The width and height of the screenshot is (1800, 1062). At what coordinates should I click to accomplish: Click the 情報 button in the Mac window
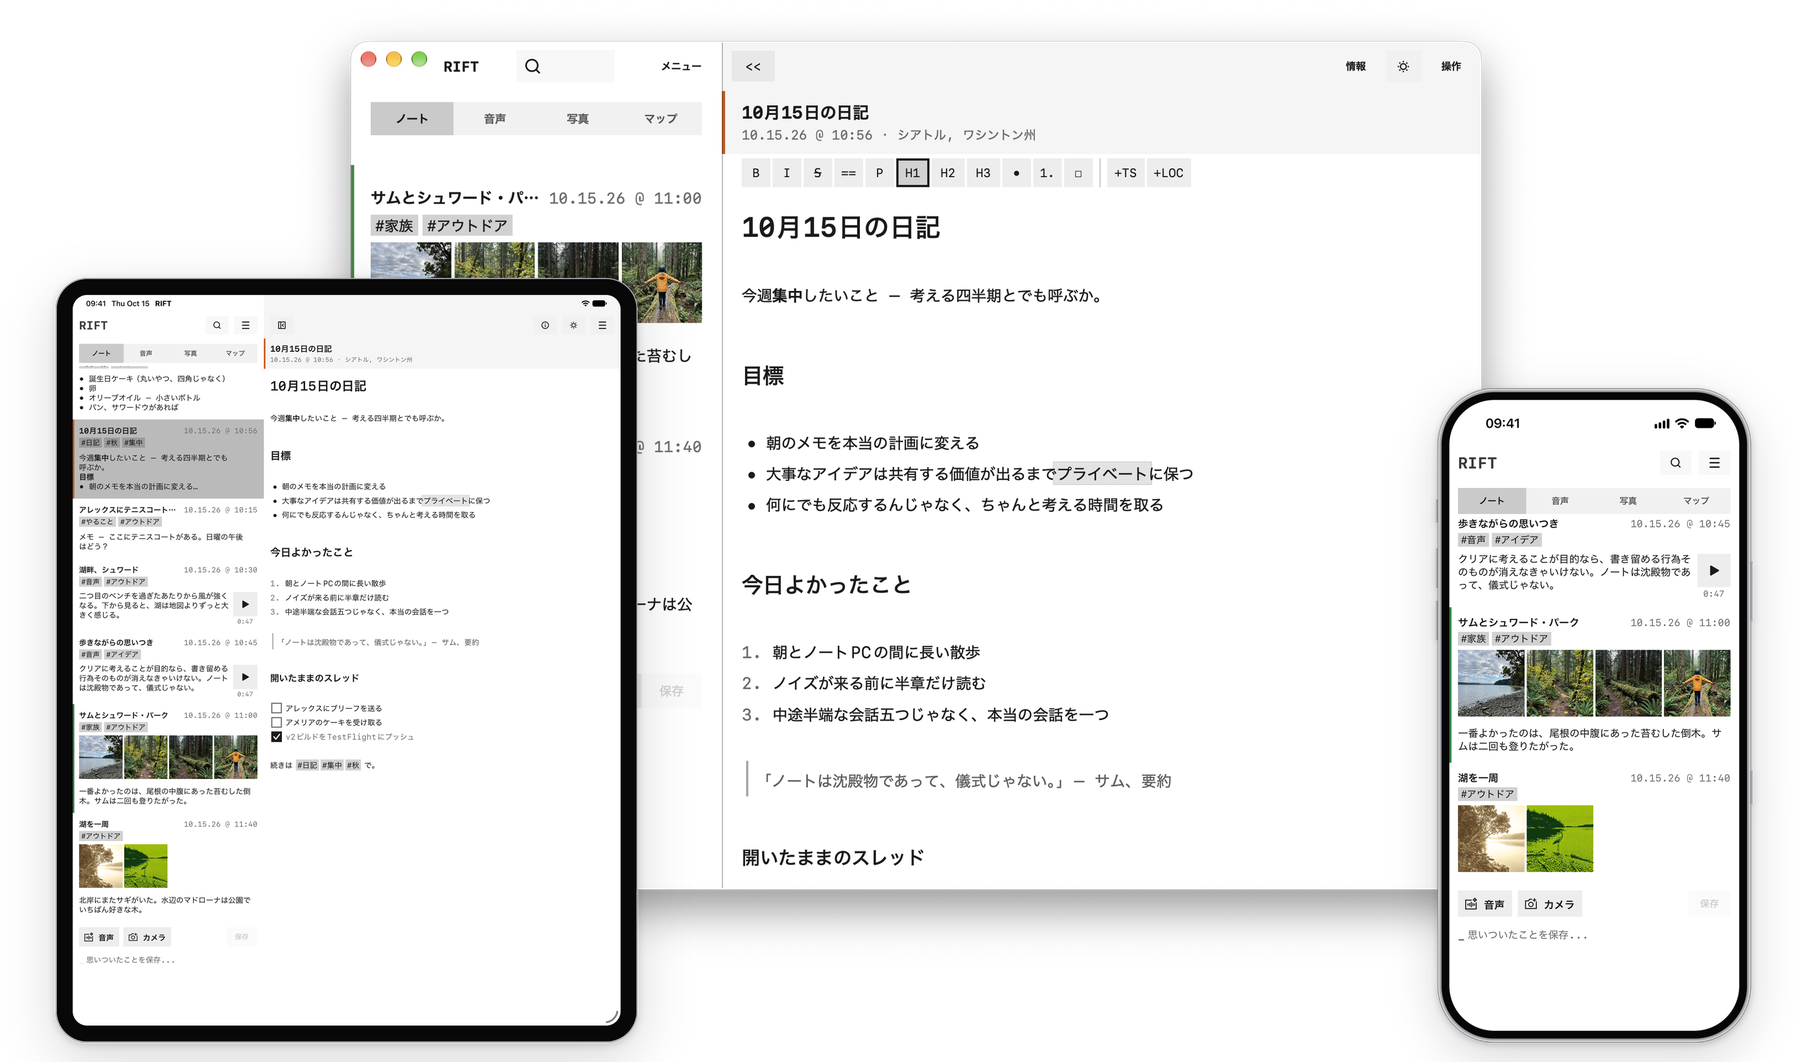pyautogui.click(x=1356, y=66)
